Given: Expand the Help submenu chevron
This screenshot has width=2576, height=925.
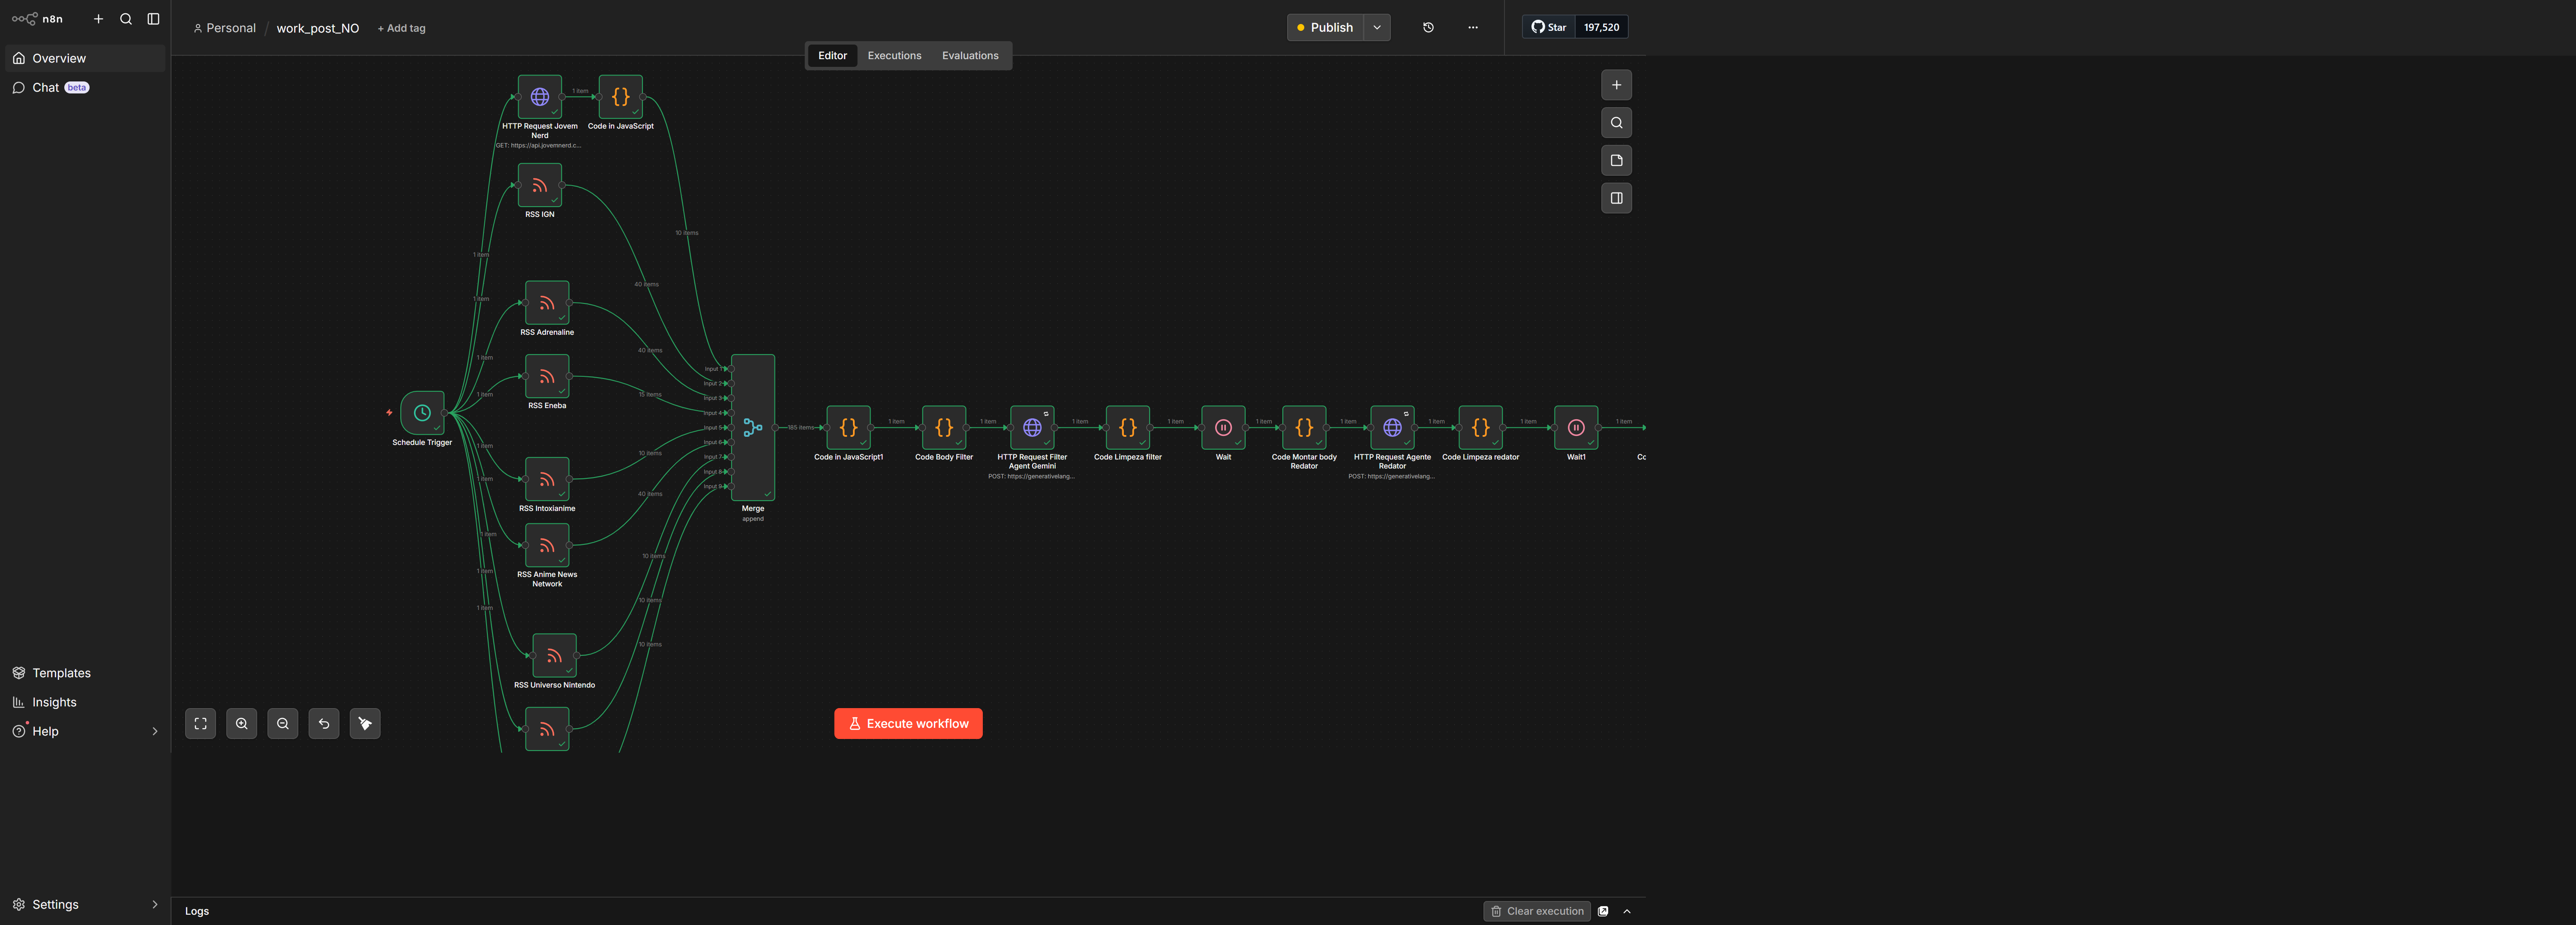Looking at the screenshot, I should 155,731.
